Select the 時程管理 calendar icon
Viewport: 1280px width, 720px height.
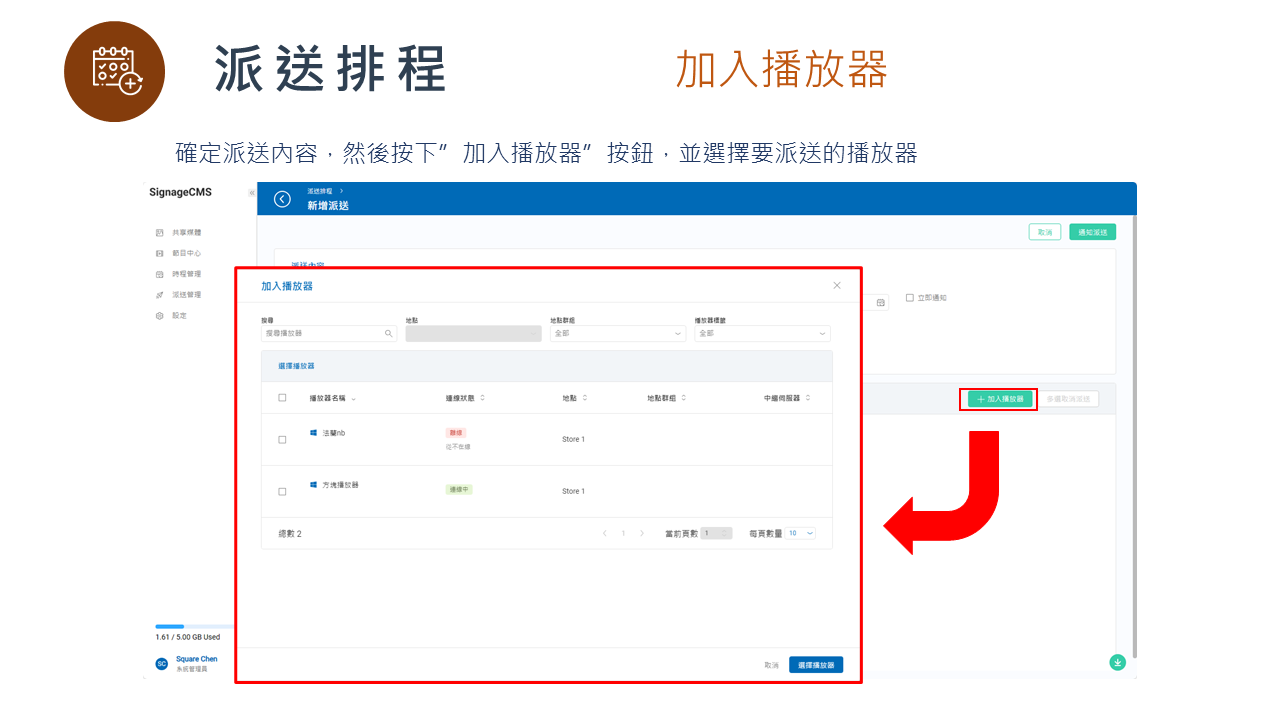pos(160,273)
